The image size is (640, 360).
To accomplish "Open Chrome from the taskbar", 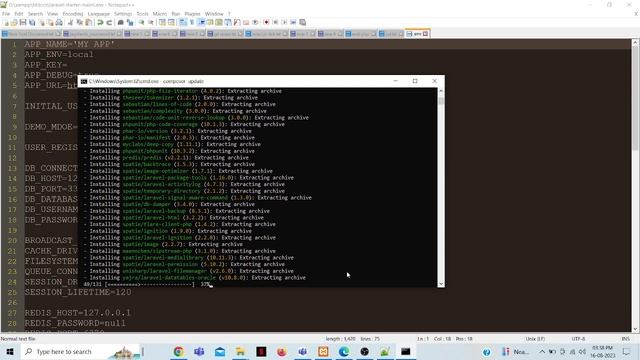I will coord(178,351).
